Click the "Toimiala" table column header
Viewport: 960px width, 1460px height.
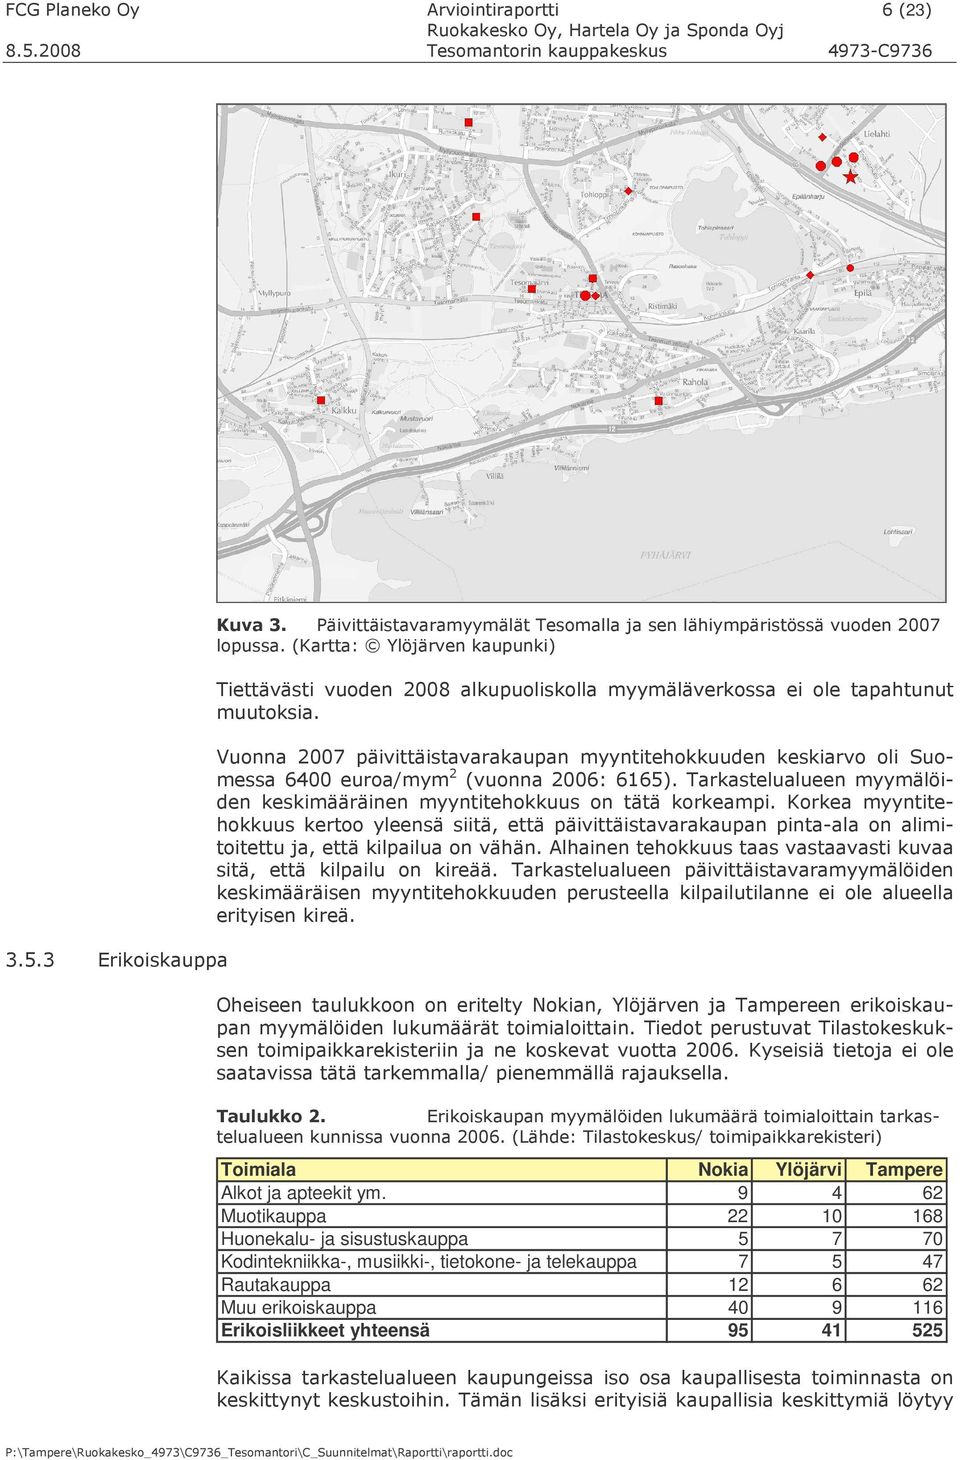258,1169
